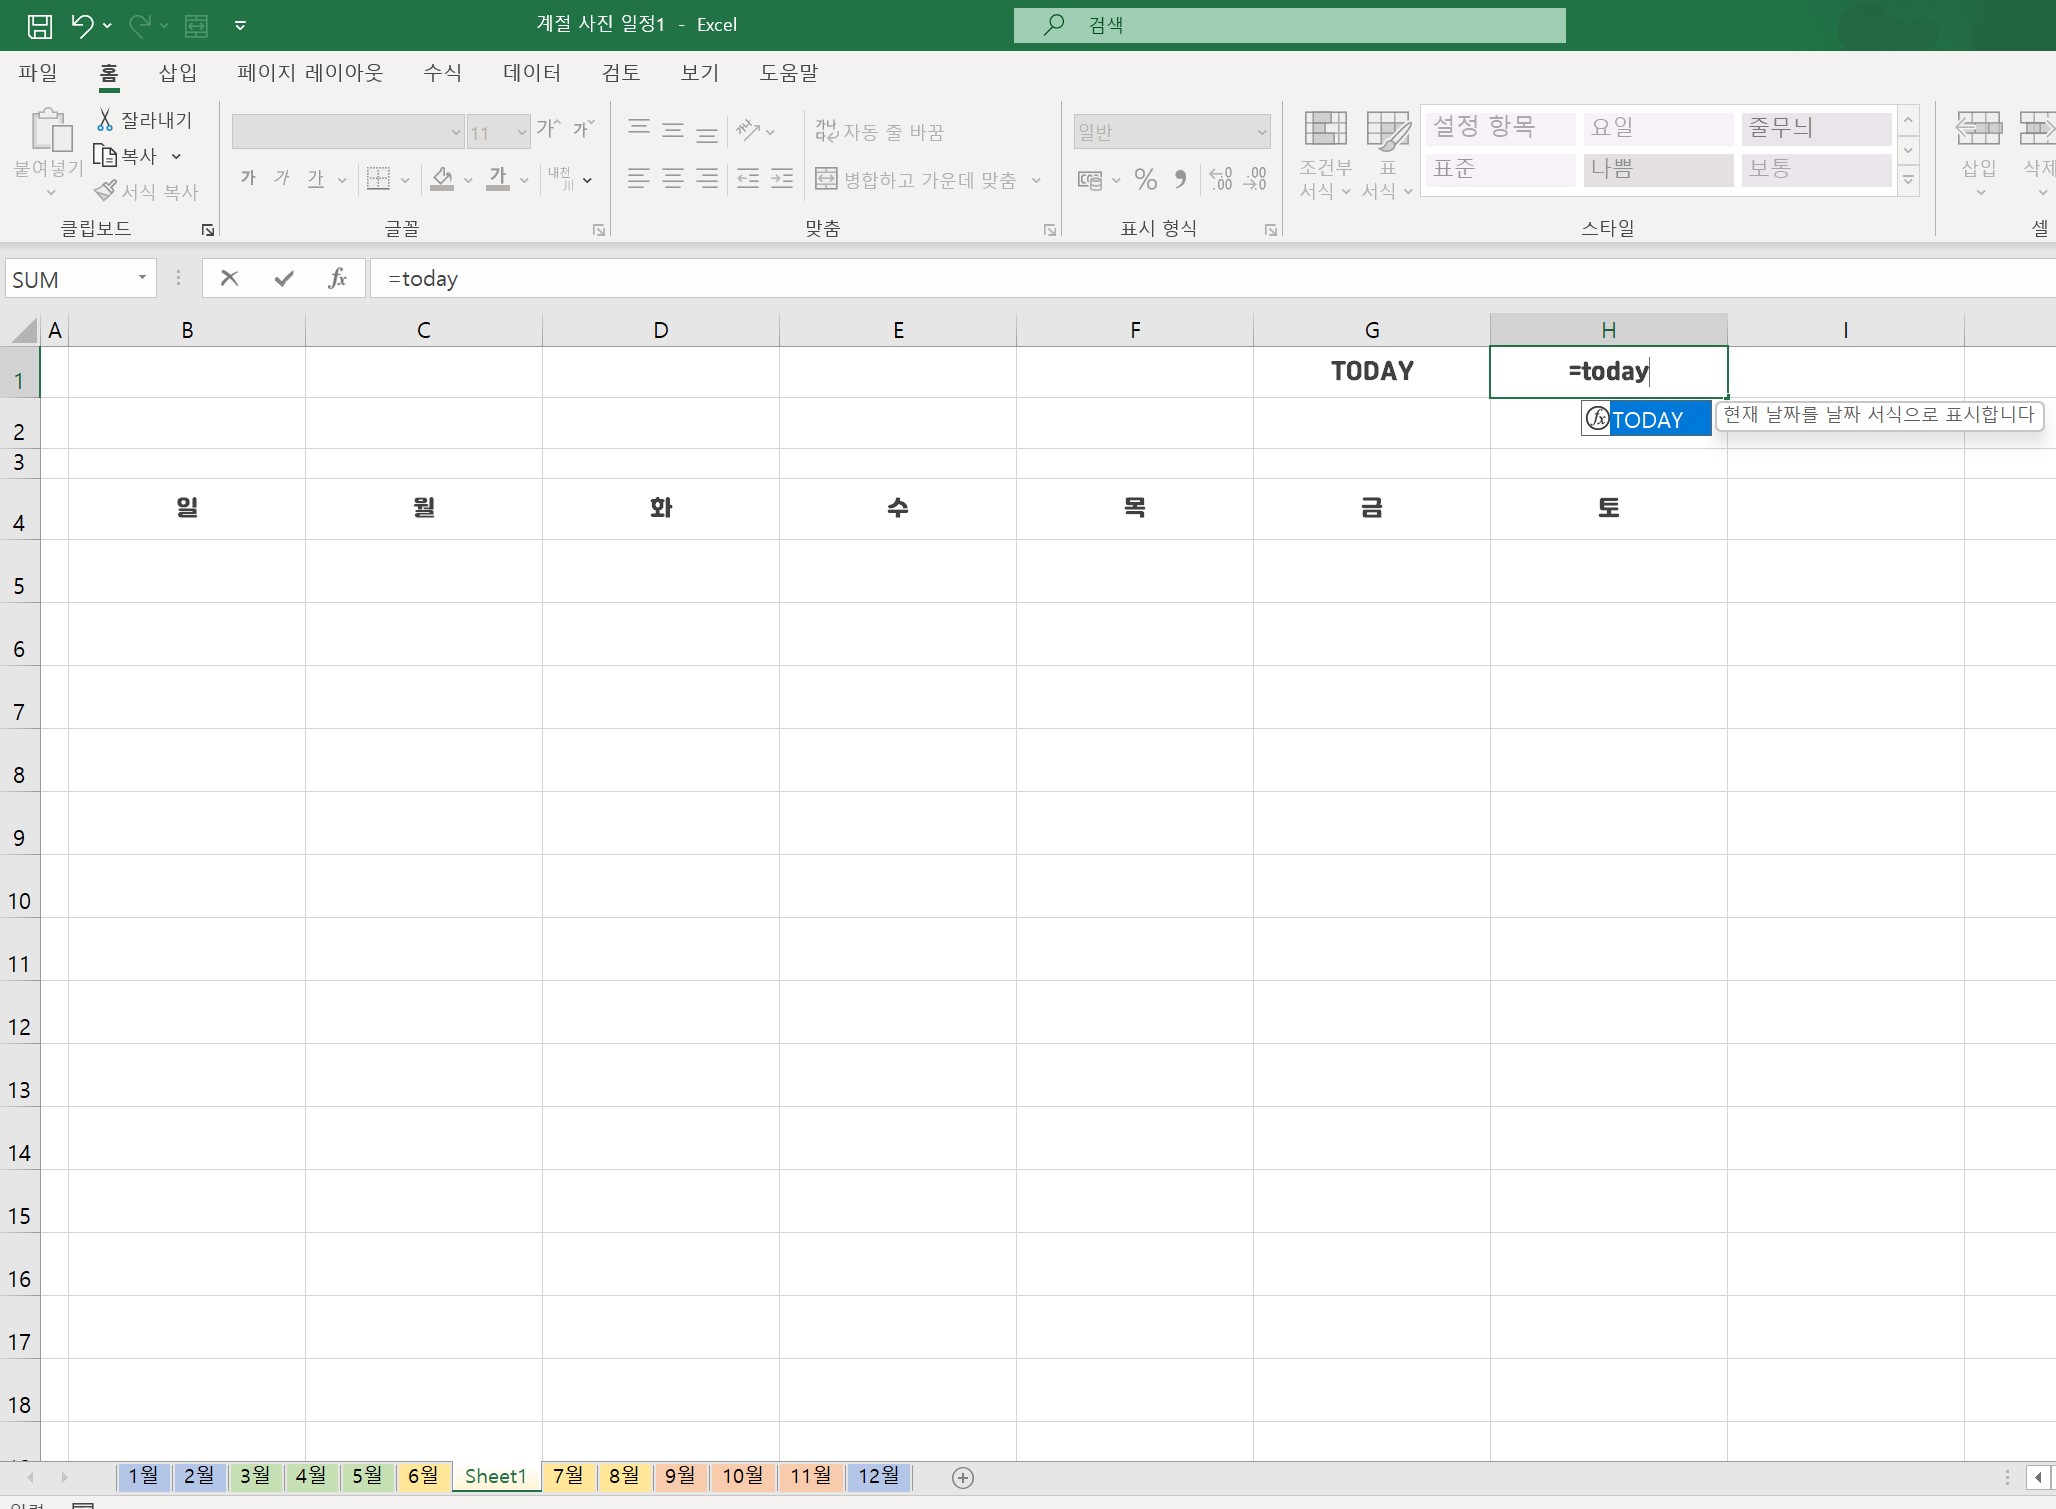Toggle Italic (가) formatting
This screenshot has height=1509, width=2056.
282,179
